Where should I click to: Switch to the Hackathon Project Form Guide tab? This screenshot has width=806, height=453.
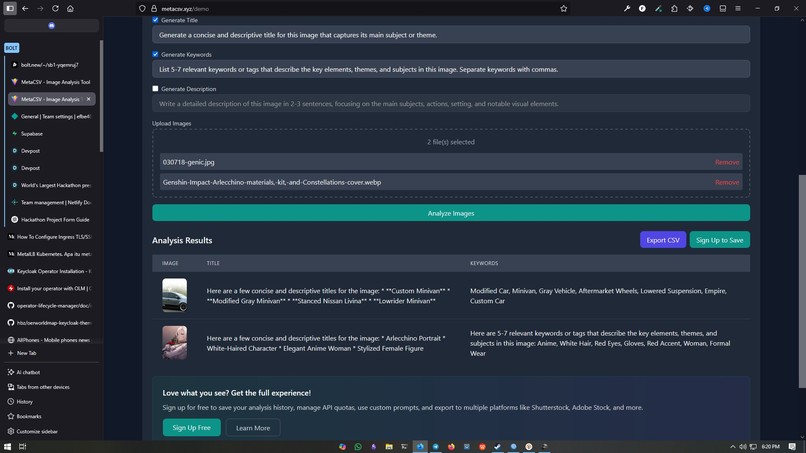51,220
